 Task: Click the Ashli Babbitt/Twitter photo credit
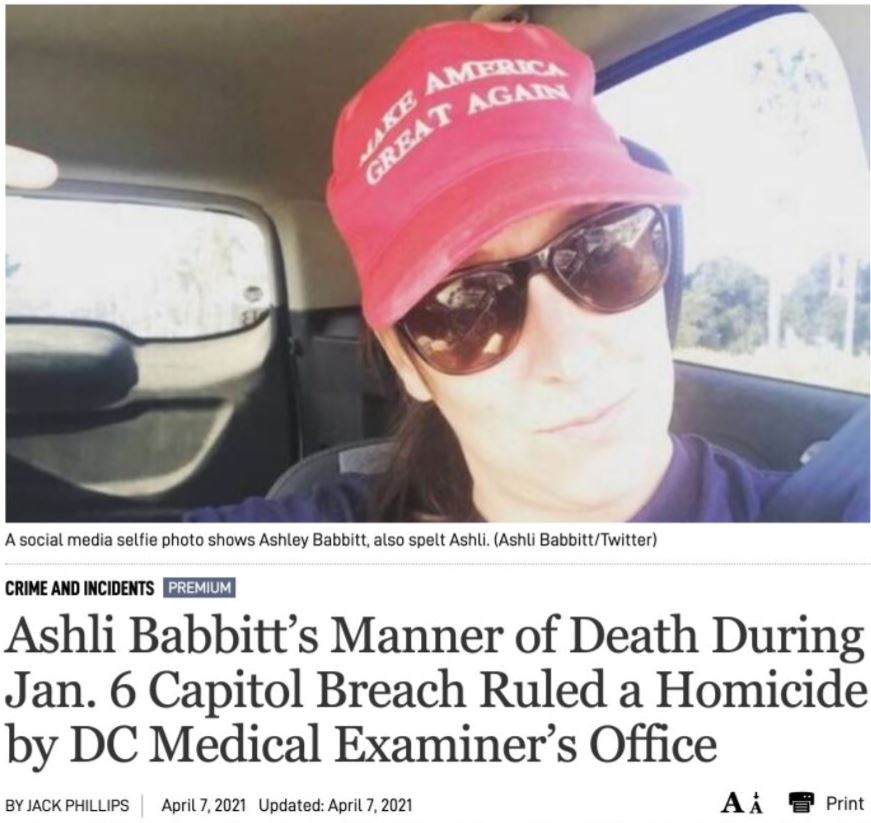tap(575, 539)
